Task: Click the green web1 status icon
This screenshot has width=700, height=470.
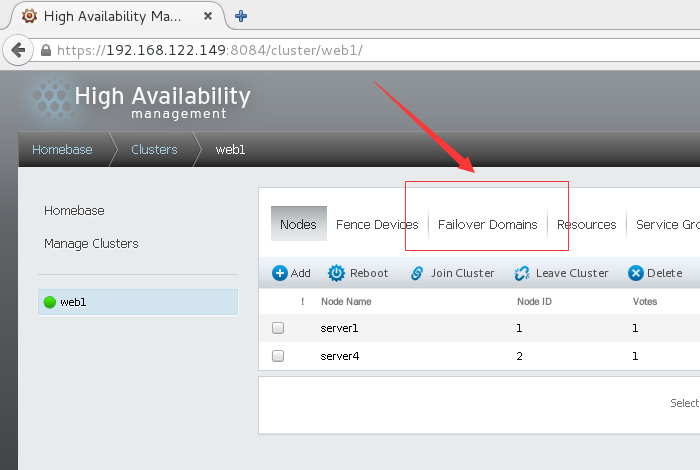Action: [x=50, y=302]
